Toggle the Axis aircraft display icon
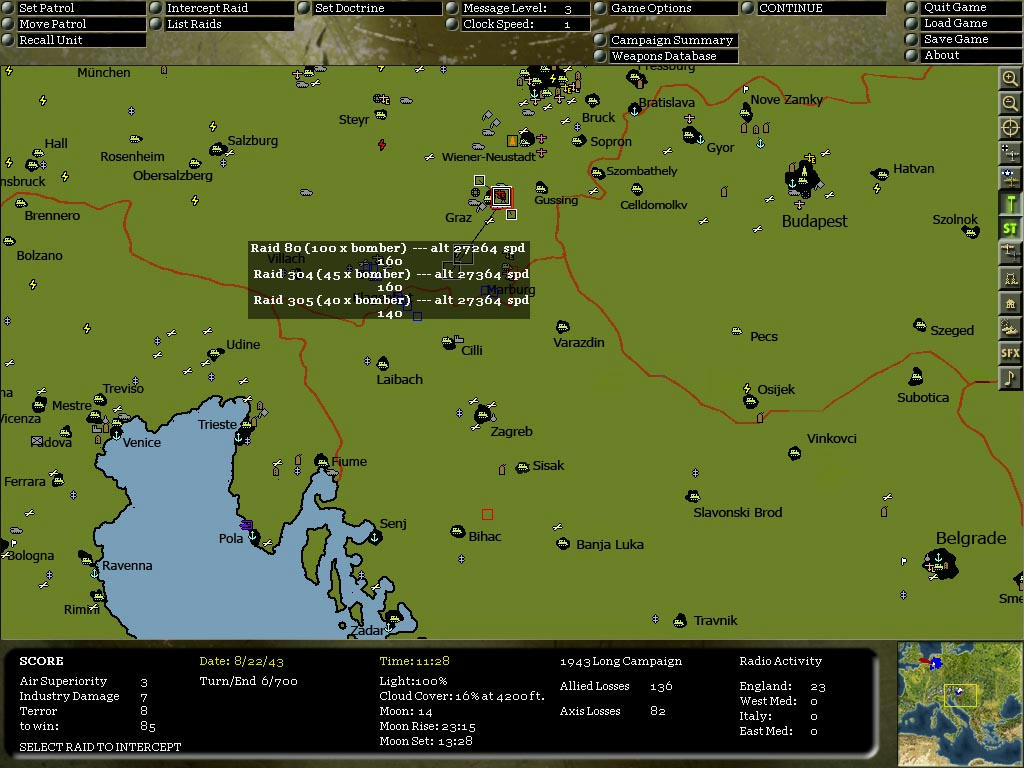This screenshot has height=768, width=1024. (x=1010, y=153)
